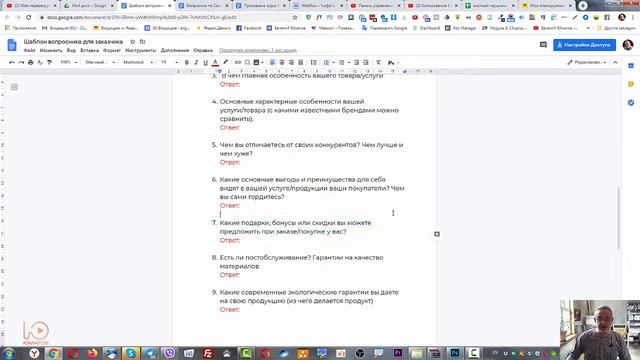Open Photoshop from the taskbar
The image size is (640, 360).
tap(454, 353)
